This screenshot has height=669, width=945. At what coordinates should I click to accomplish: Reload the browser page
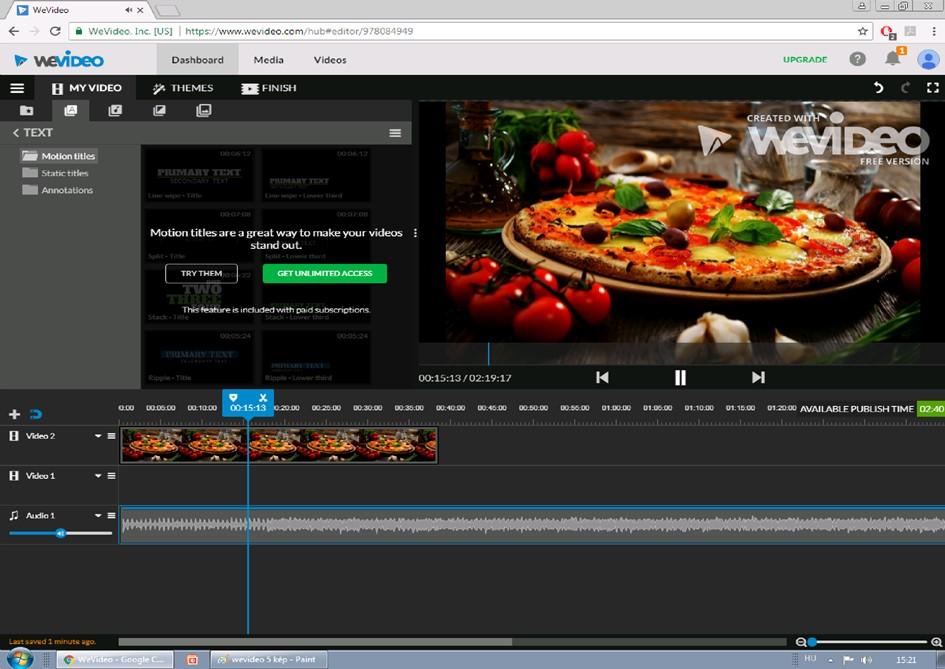(x=55, y=31)
